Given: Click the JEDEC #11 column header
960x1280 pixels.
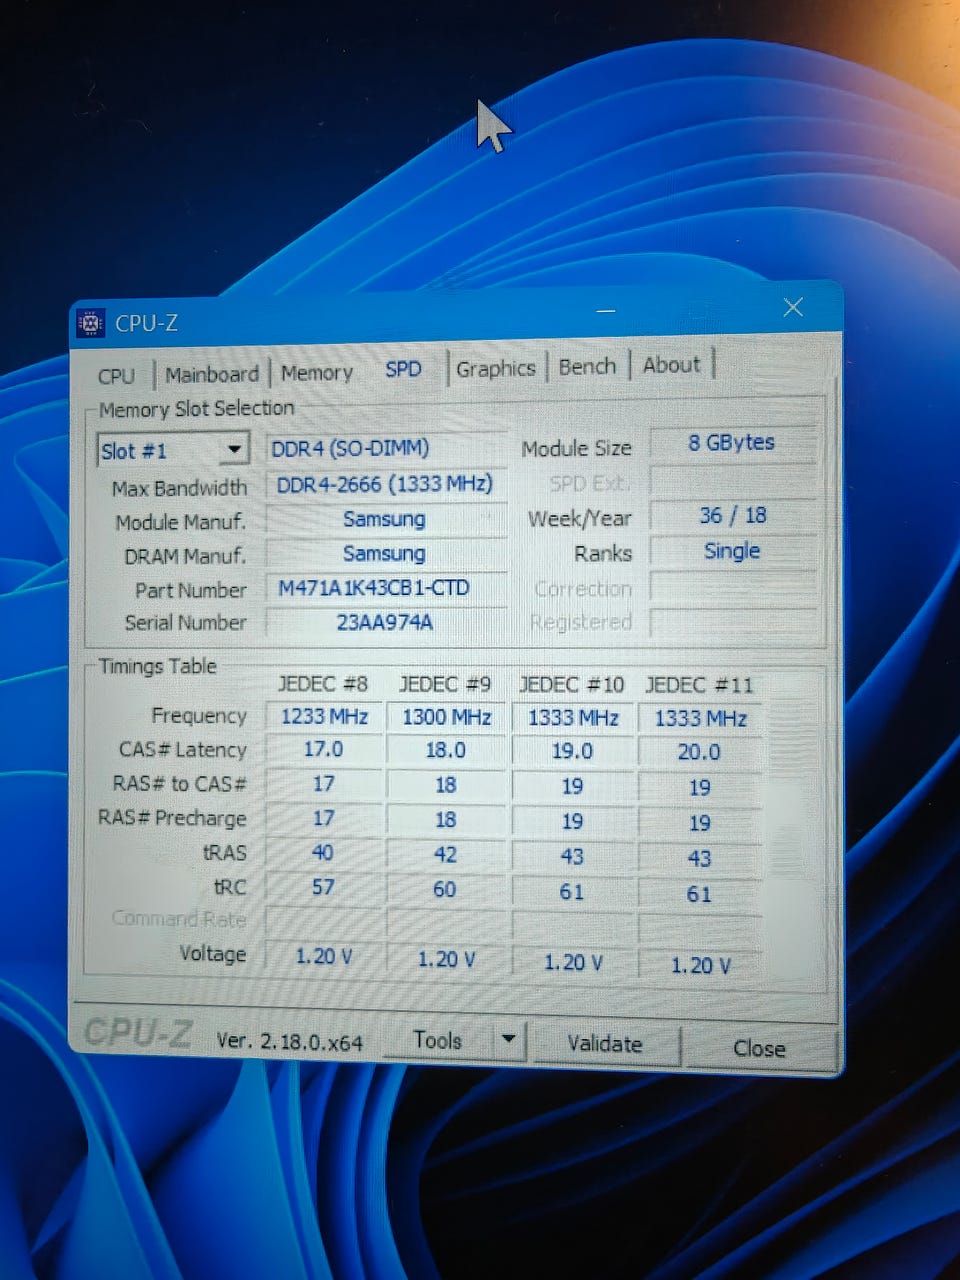Looking at the screenshot, I should click(699, 685).
